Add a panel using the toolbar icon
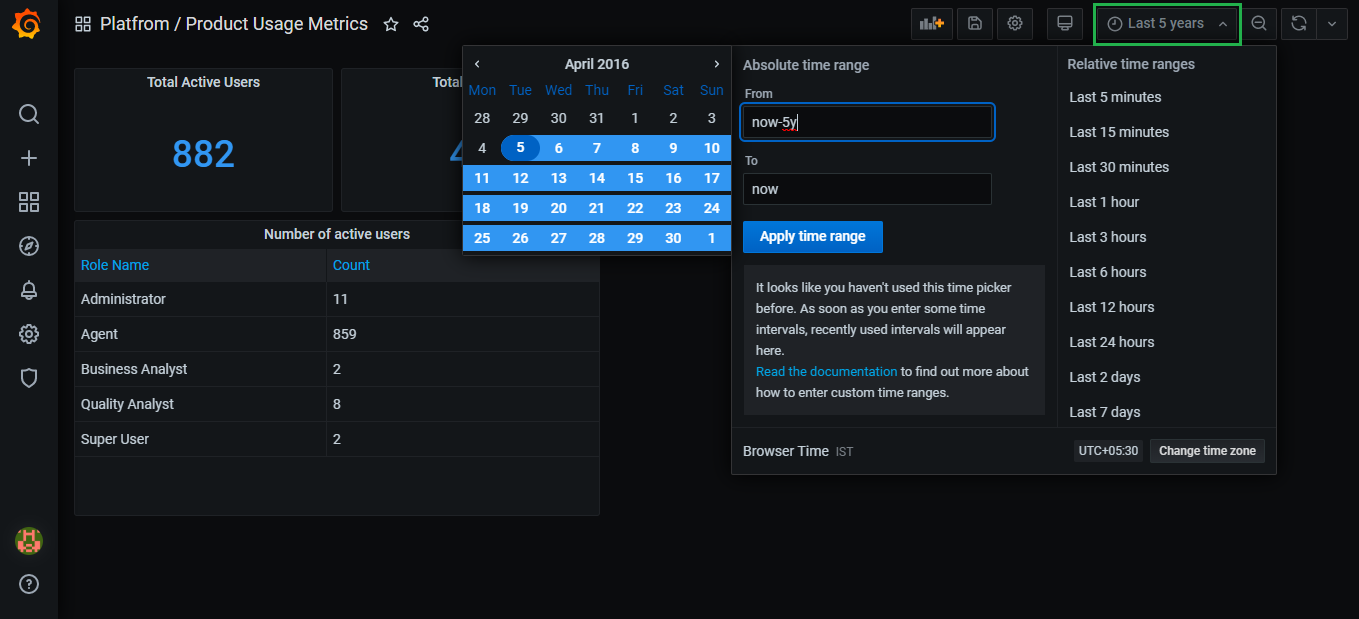This screenshot has height=619, width=1359. click(x=932, y=24)
